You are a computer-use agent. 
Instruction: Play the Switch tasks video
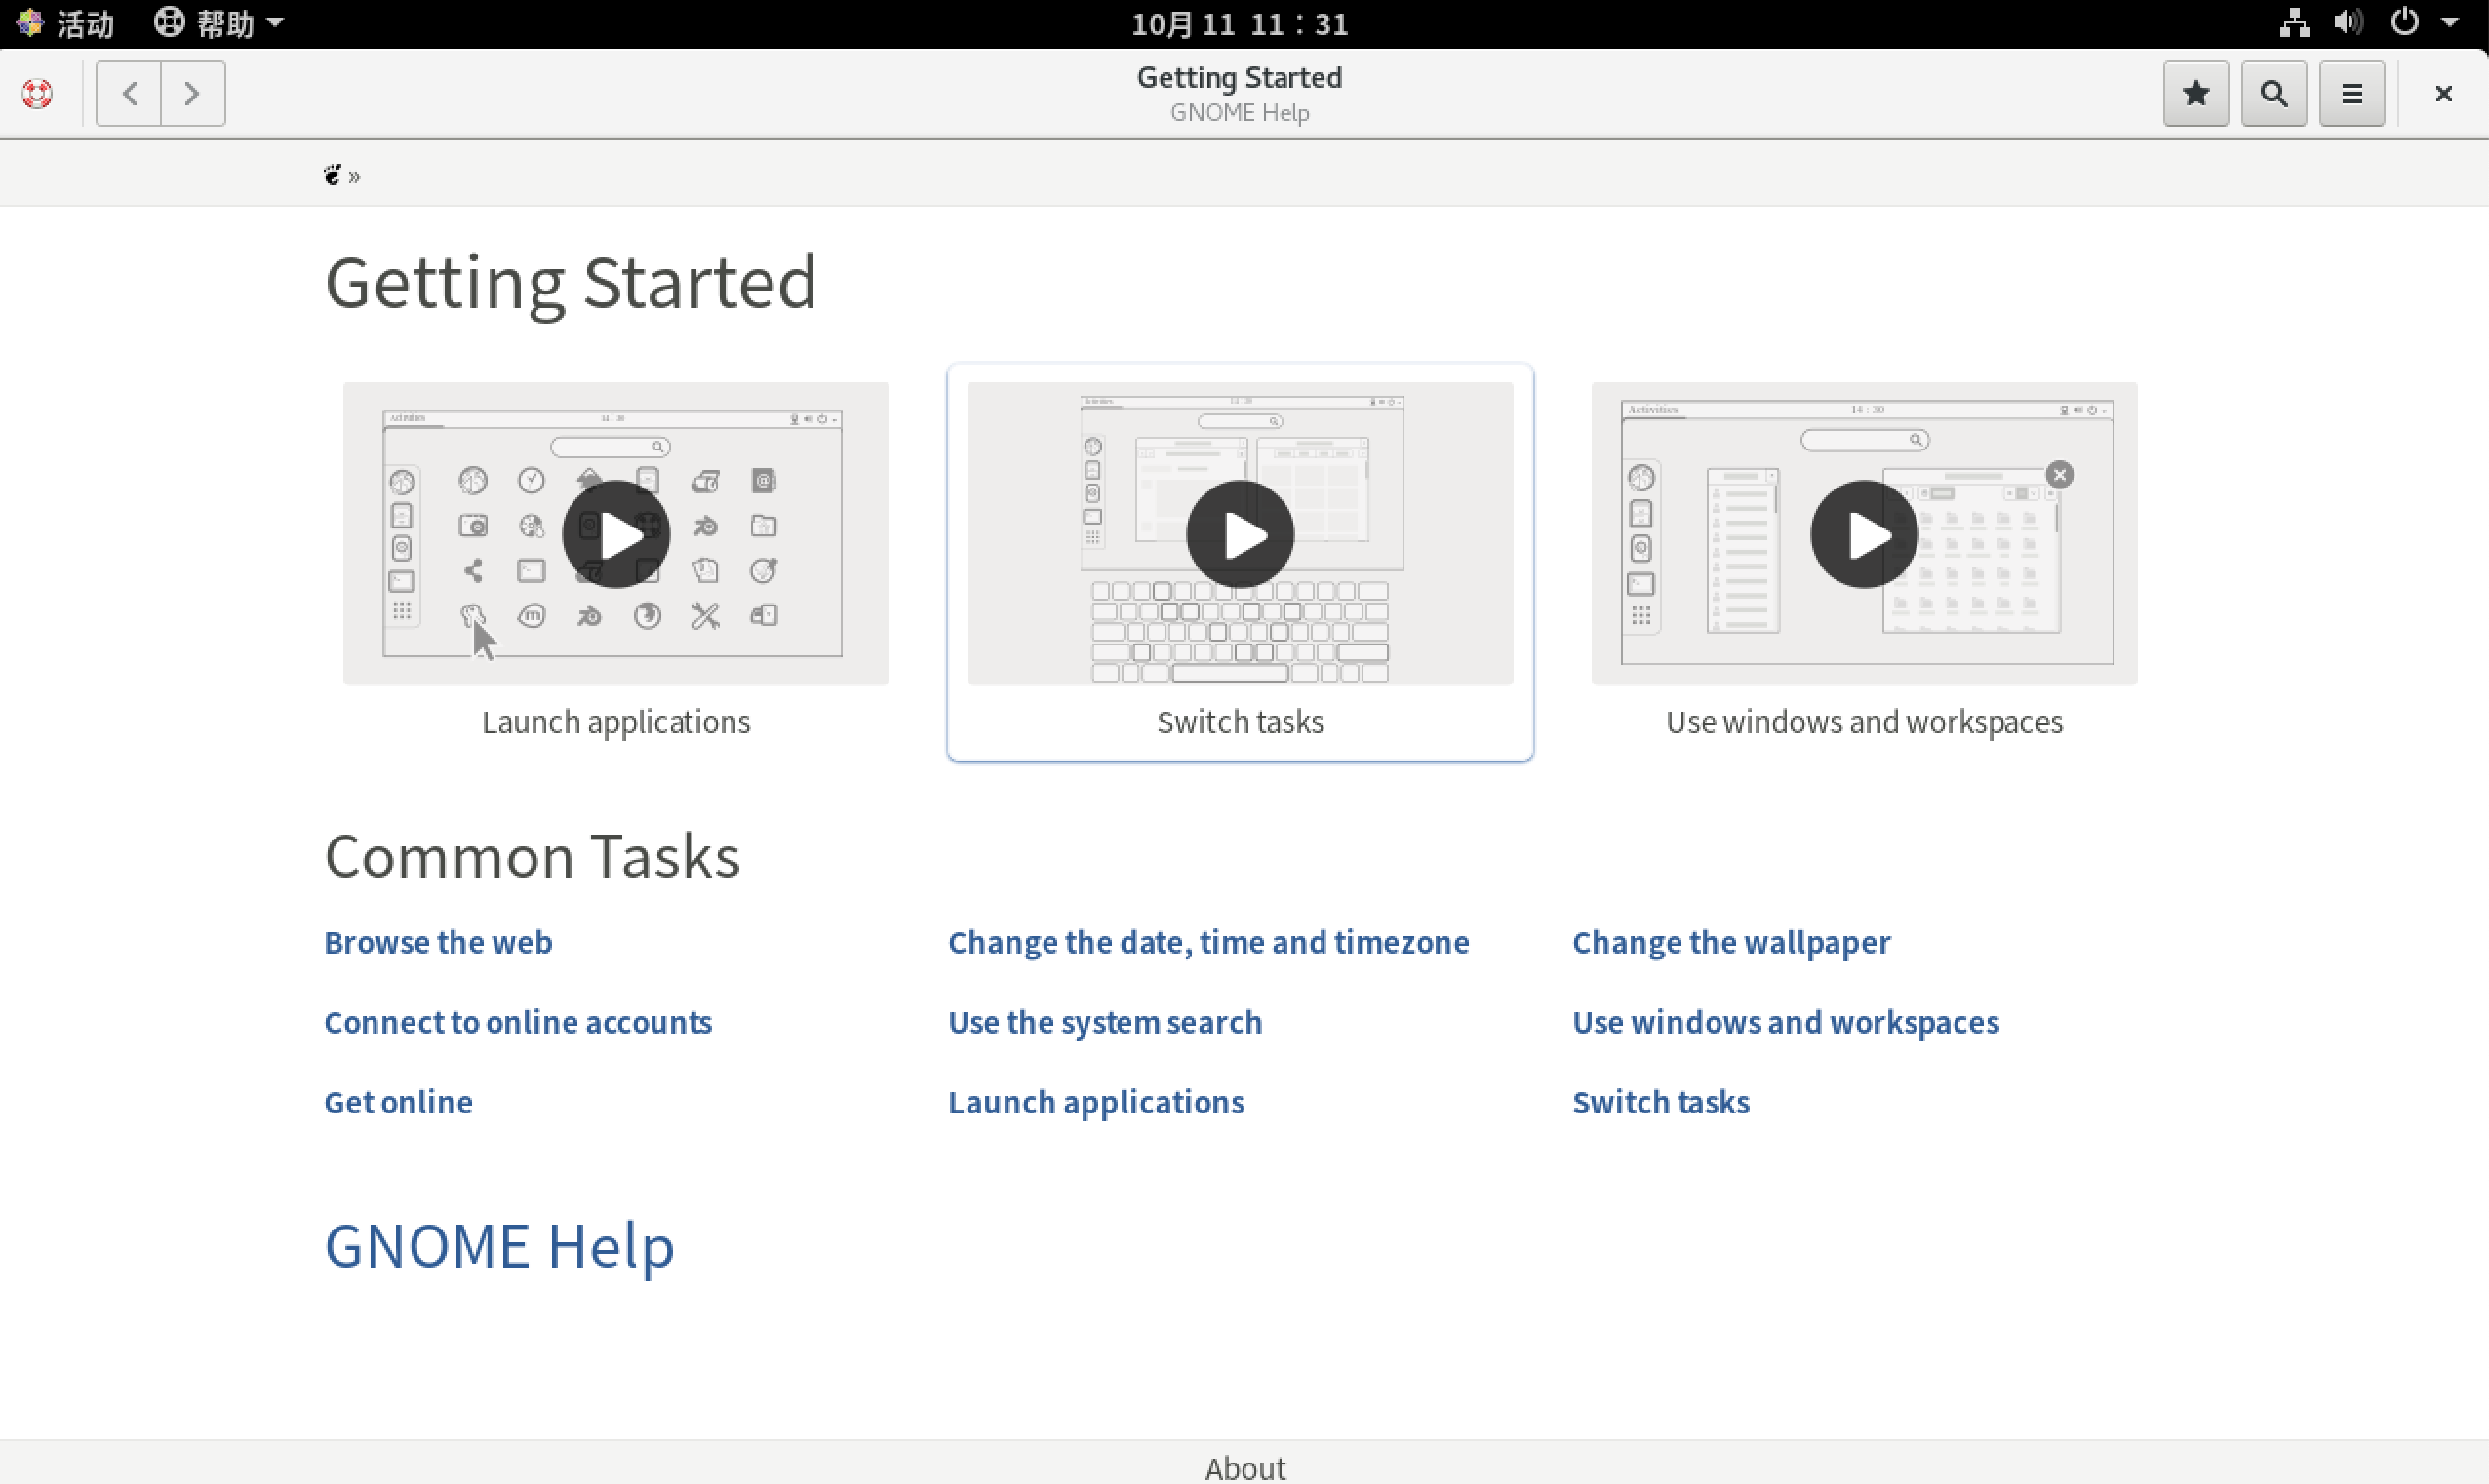point(1239,534)
